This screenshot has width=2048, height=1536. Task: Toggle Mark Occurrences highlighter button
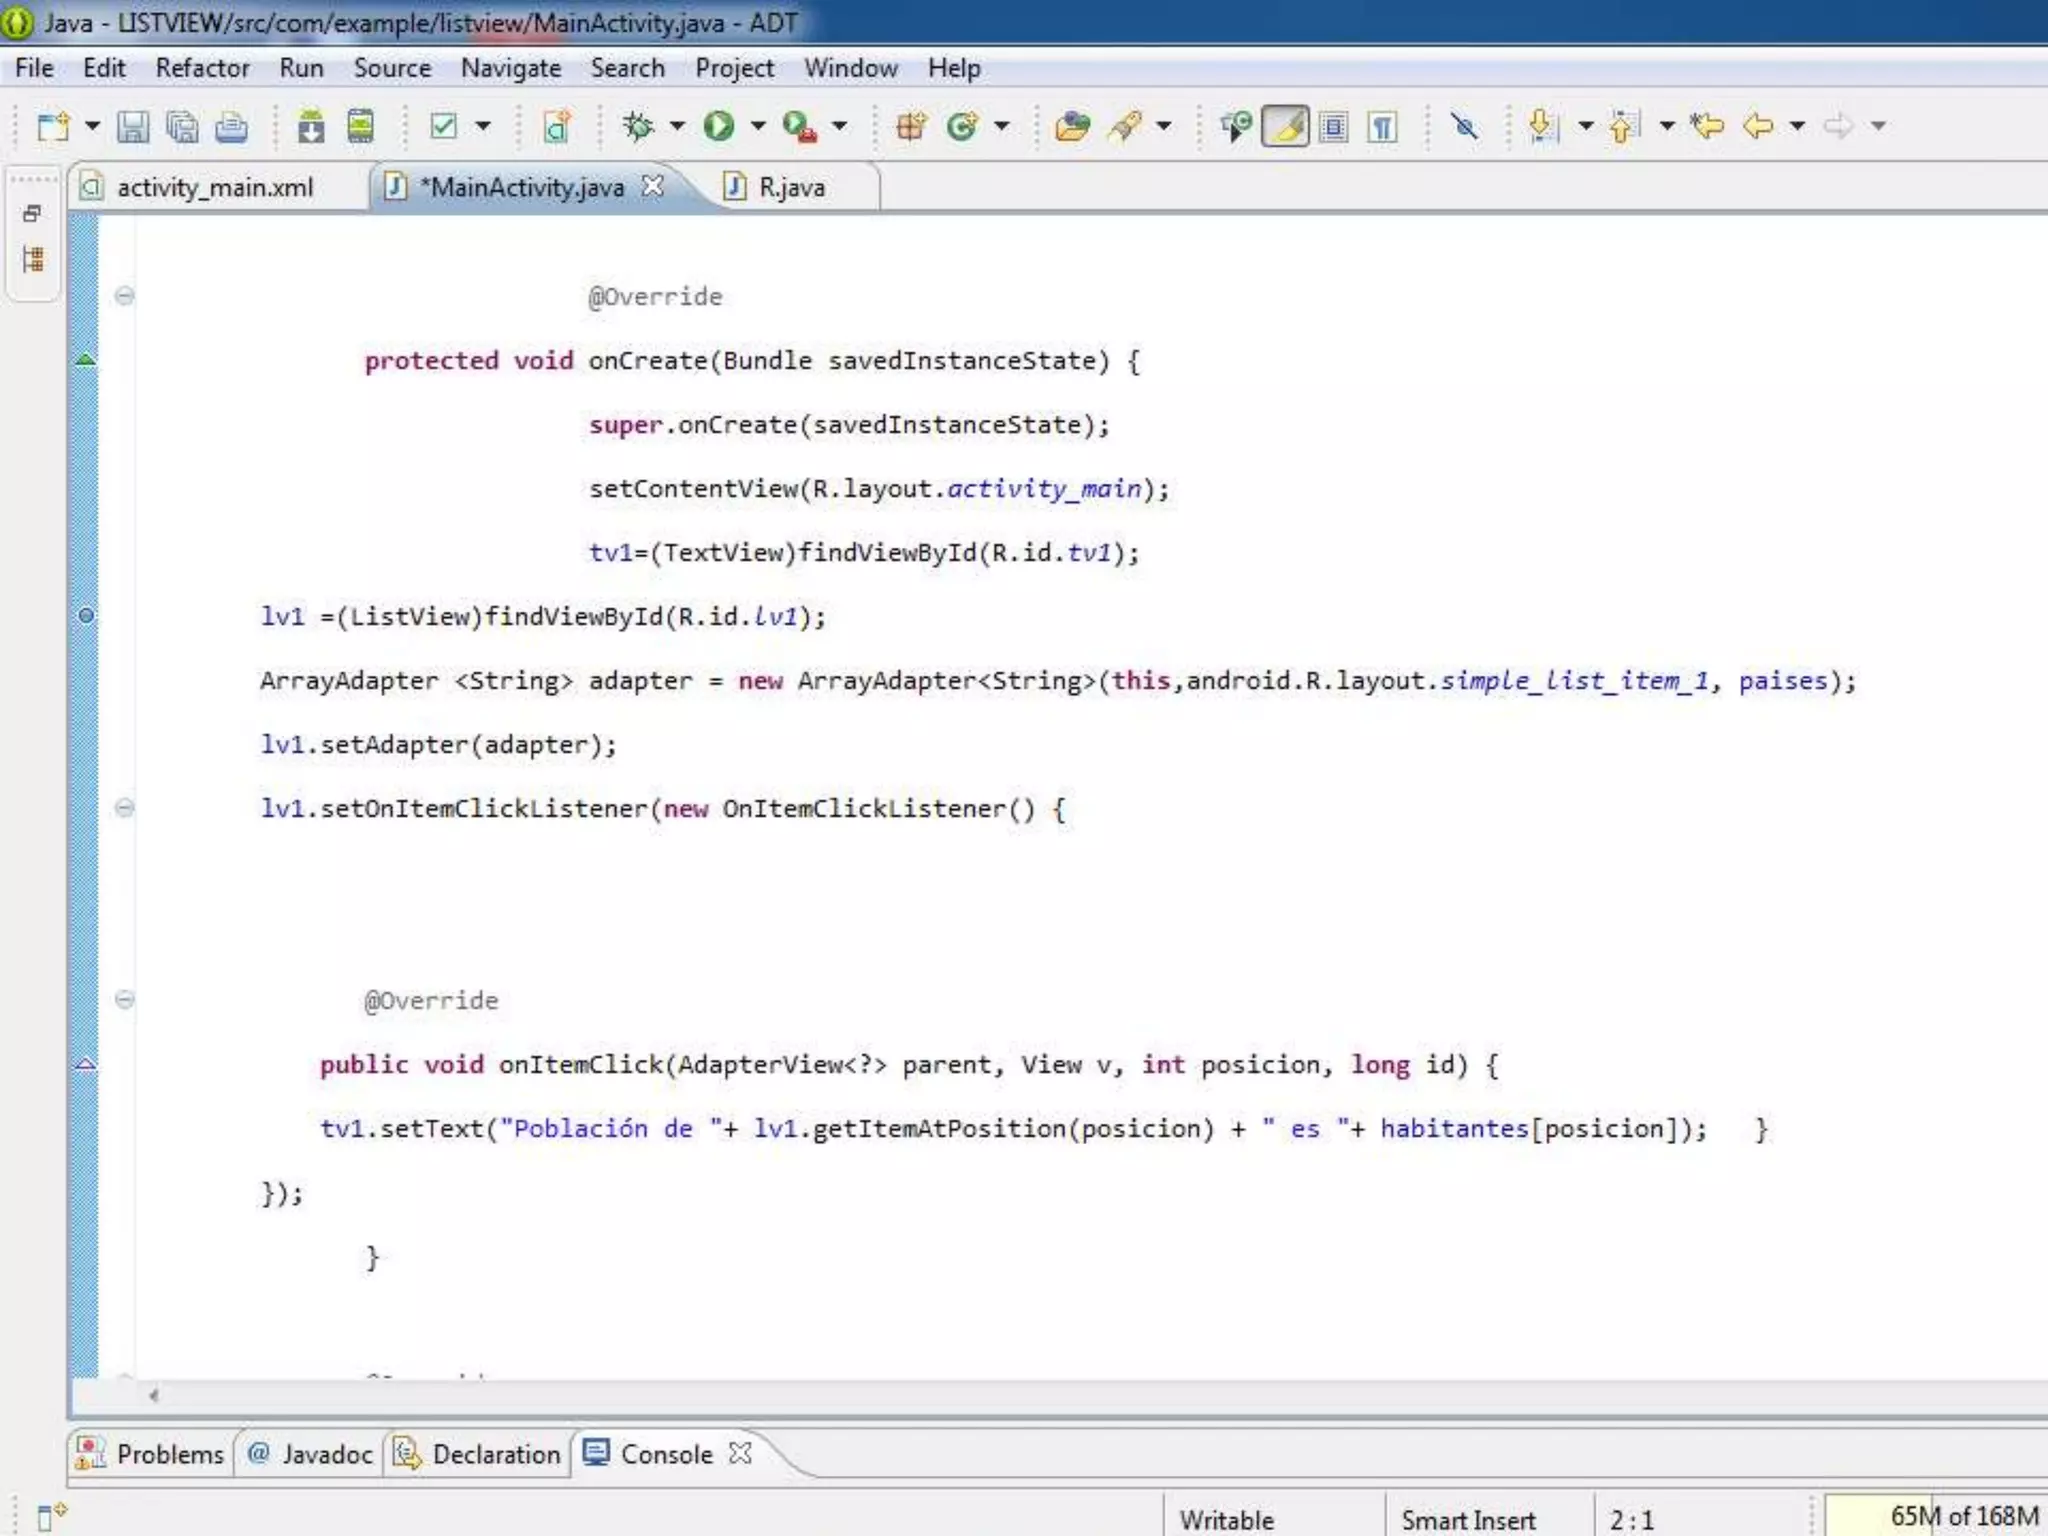point(1285,127)
